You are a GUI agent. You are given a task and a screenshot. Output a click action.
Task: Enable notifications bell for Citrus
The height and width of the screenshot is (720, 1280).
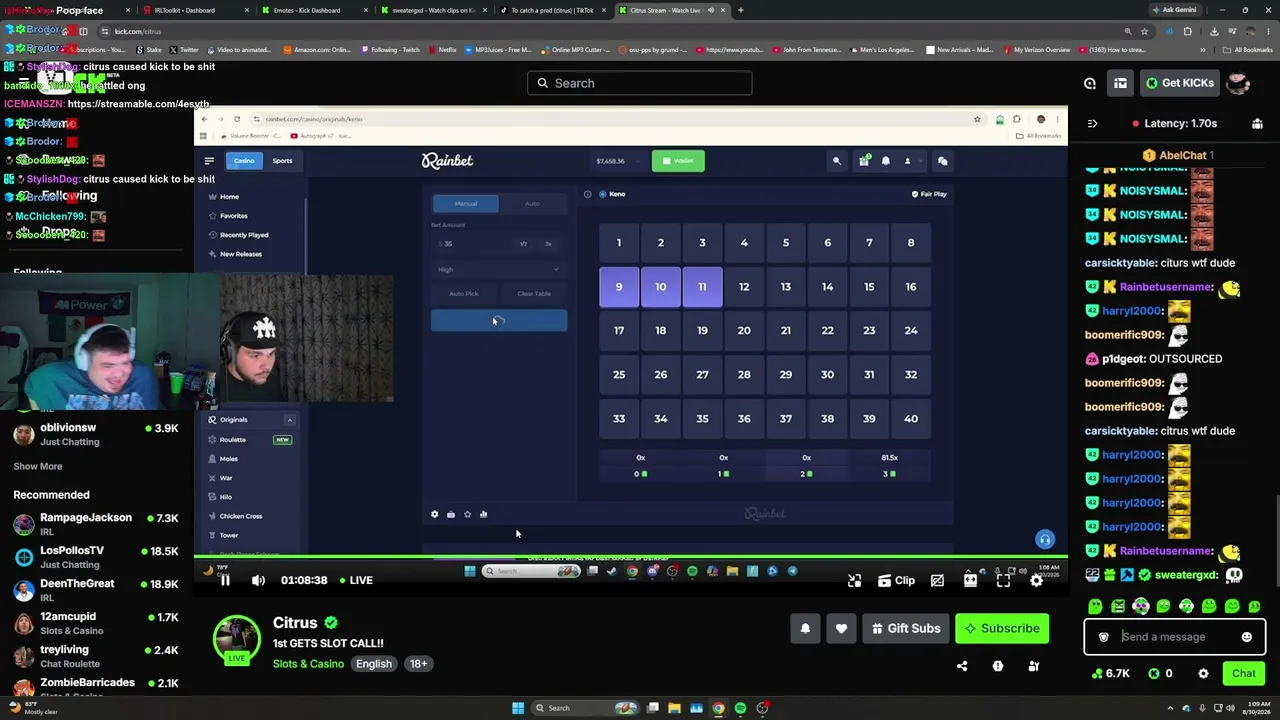pos(805,628)
